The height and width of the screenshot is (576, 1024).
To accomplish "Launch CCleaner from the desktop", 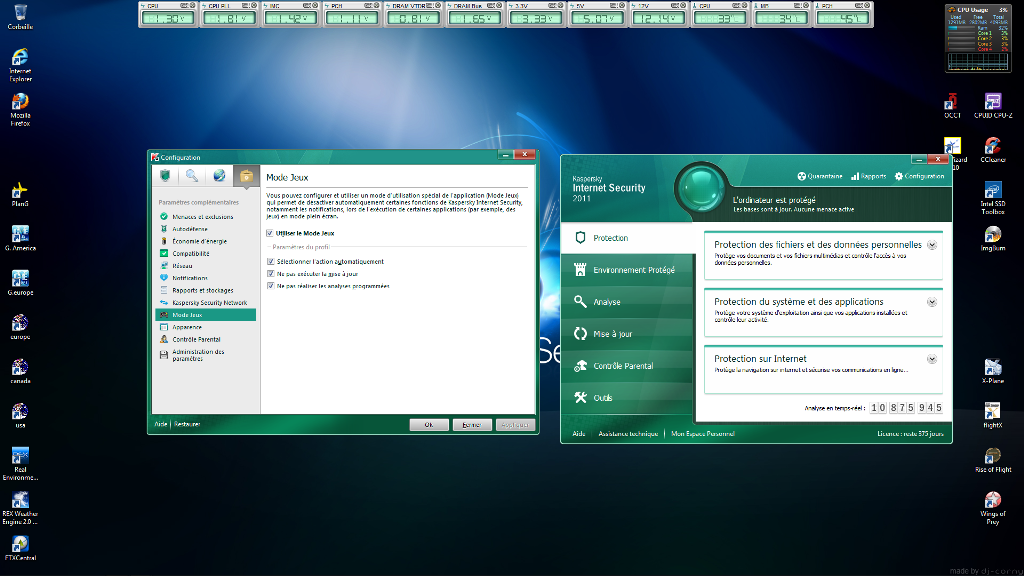I will [x=993, y=150].
